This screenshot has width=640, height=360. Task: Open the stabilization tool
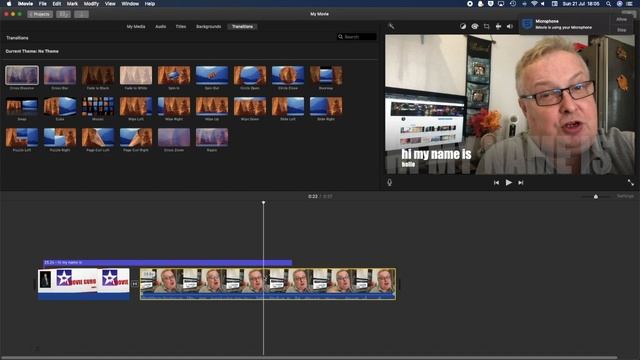(x=498, y=27)
